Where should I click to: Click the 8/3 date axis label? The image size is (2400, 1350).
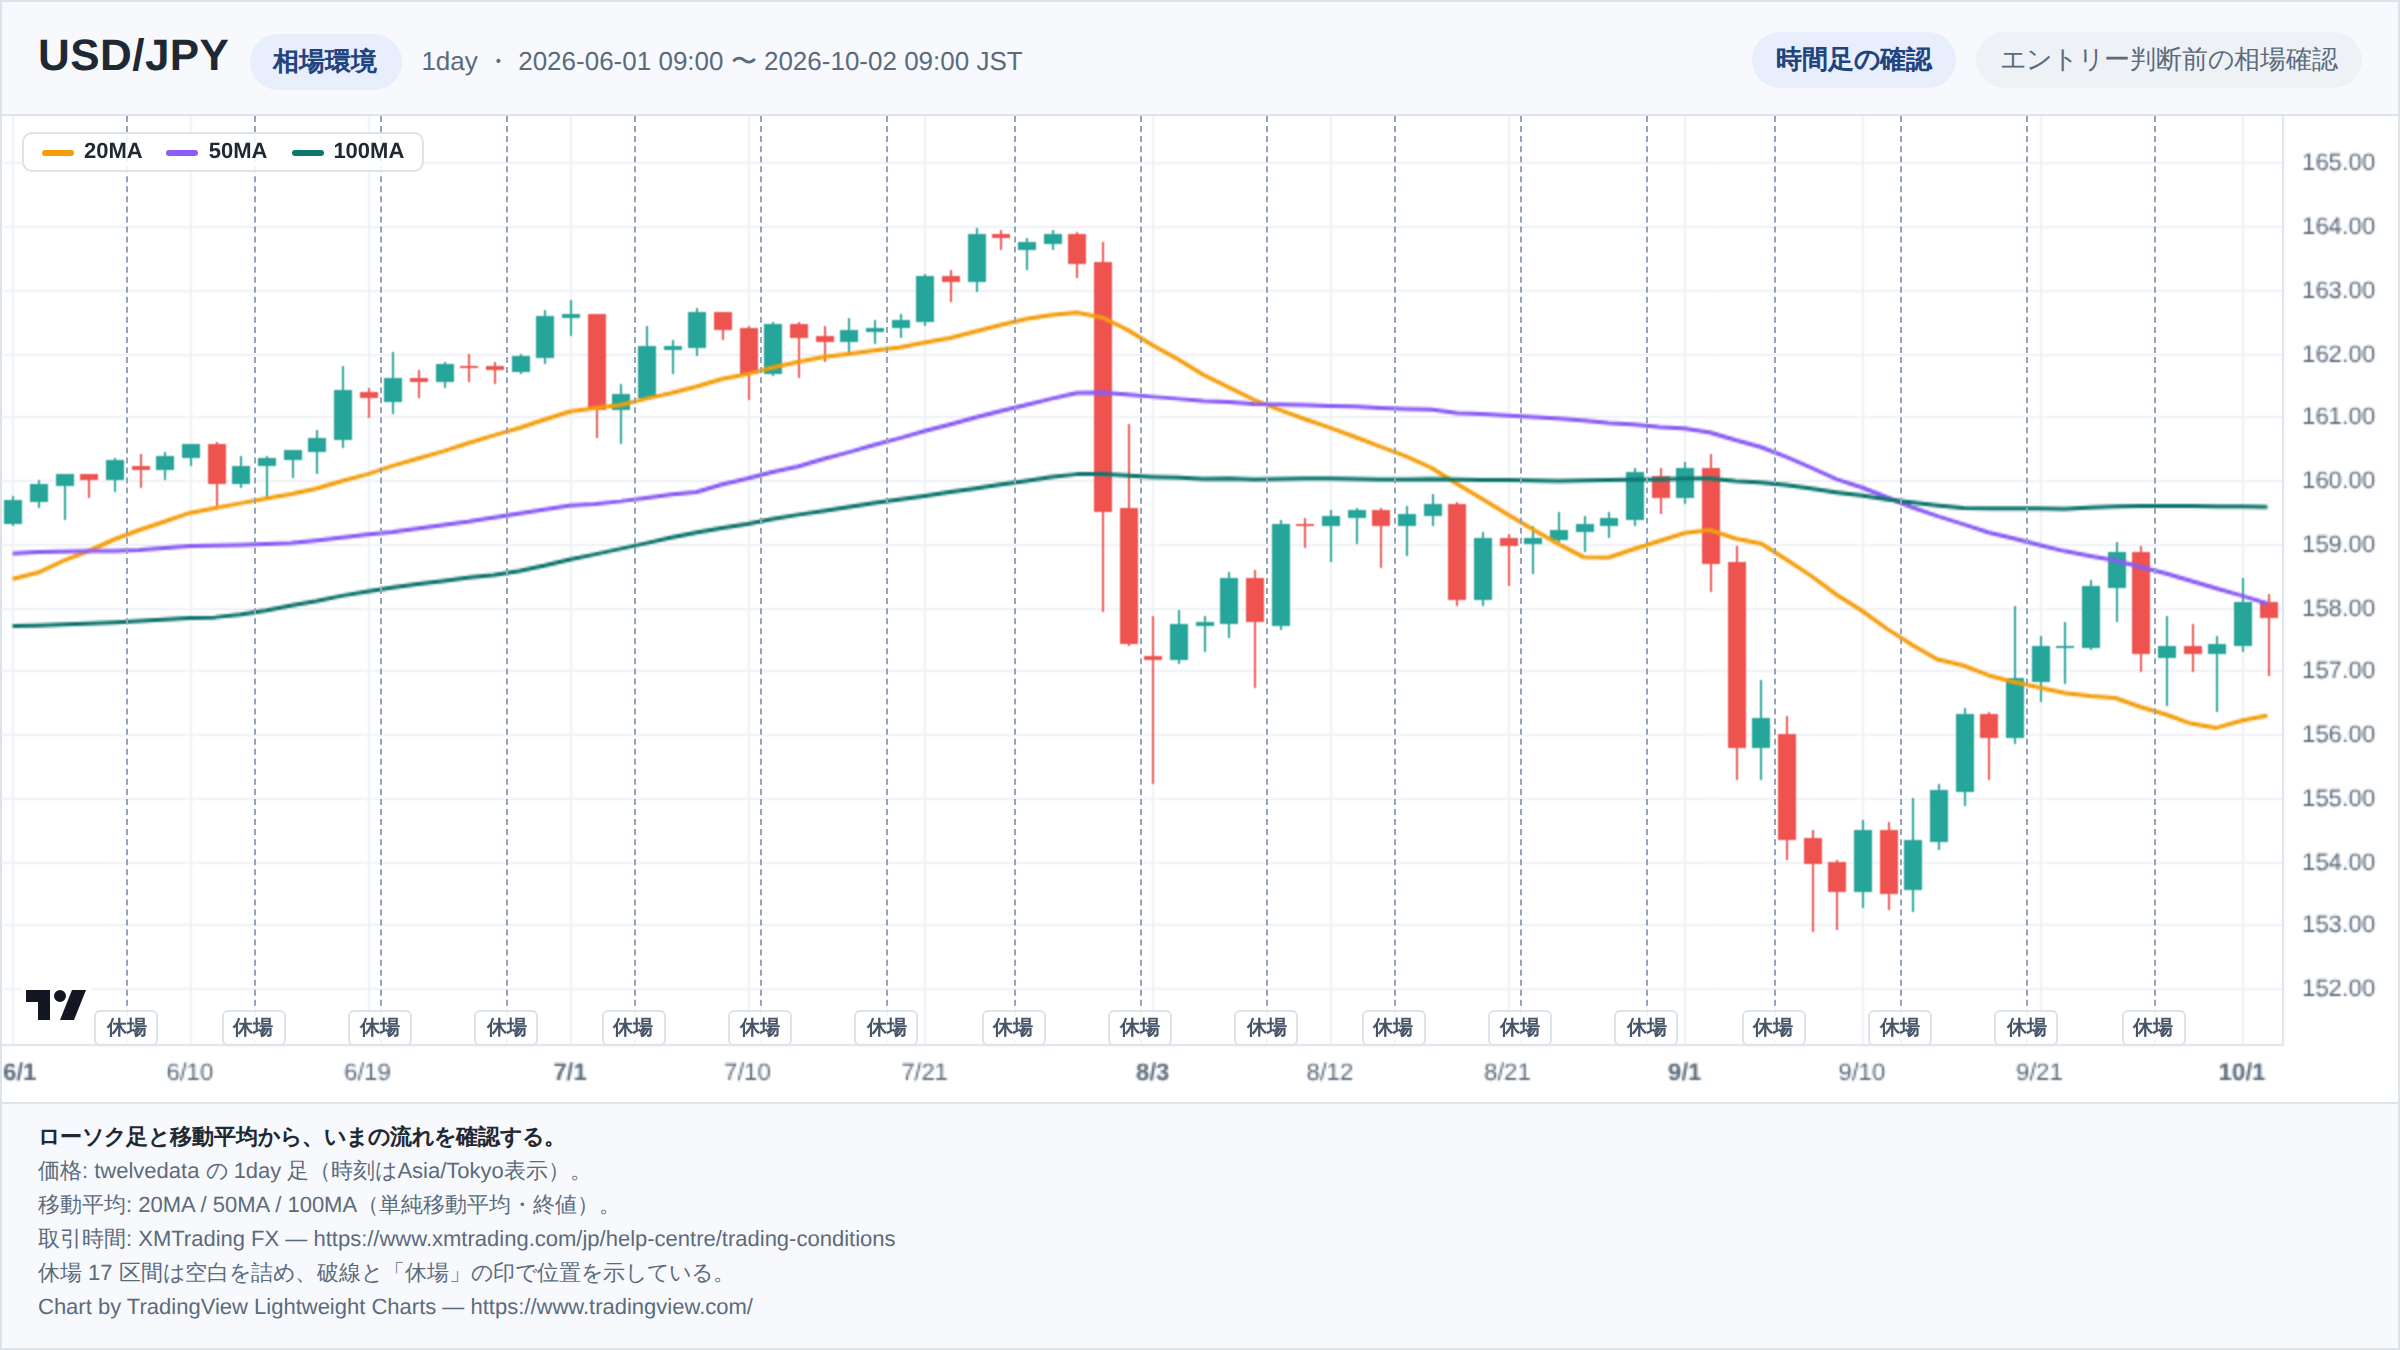pyautogui.click(x=1152, y=1072)
